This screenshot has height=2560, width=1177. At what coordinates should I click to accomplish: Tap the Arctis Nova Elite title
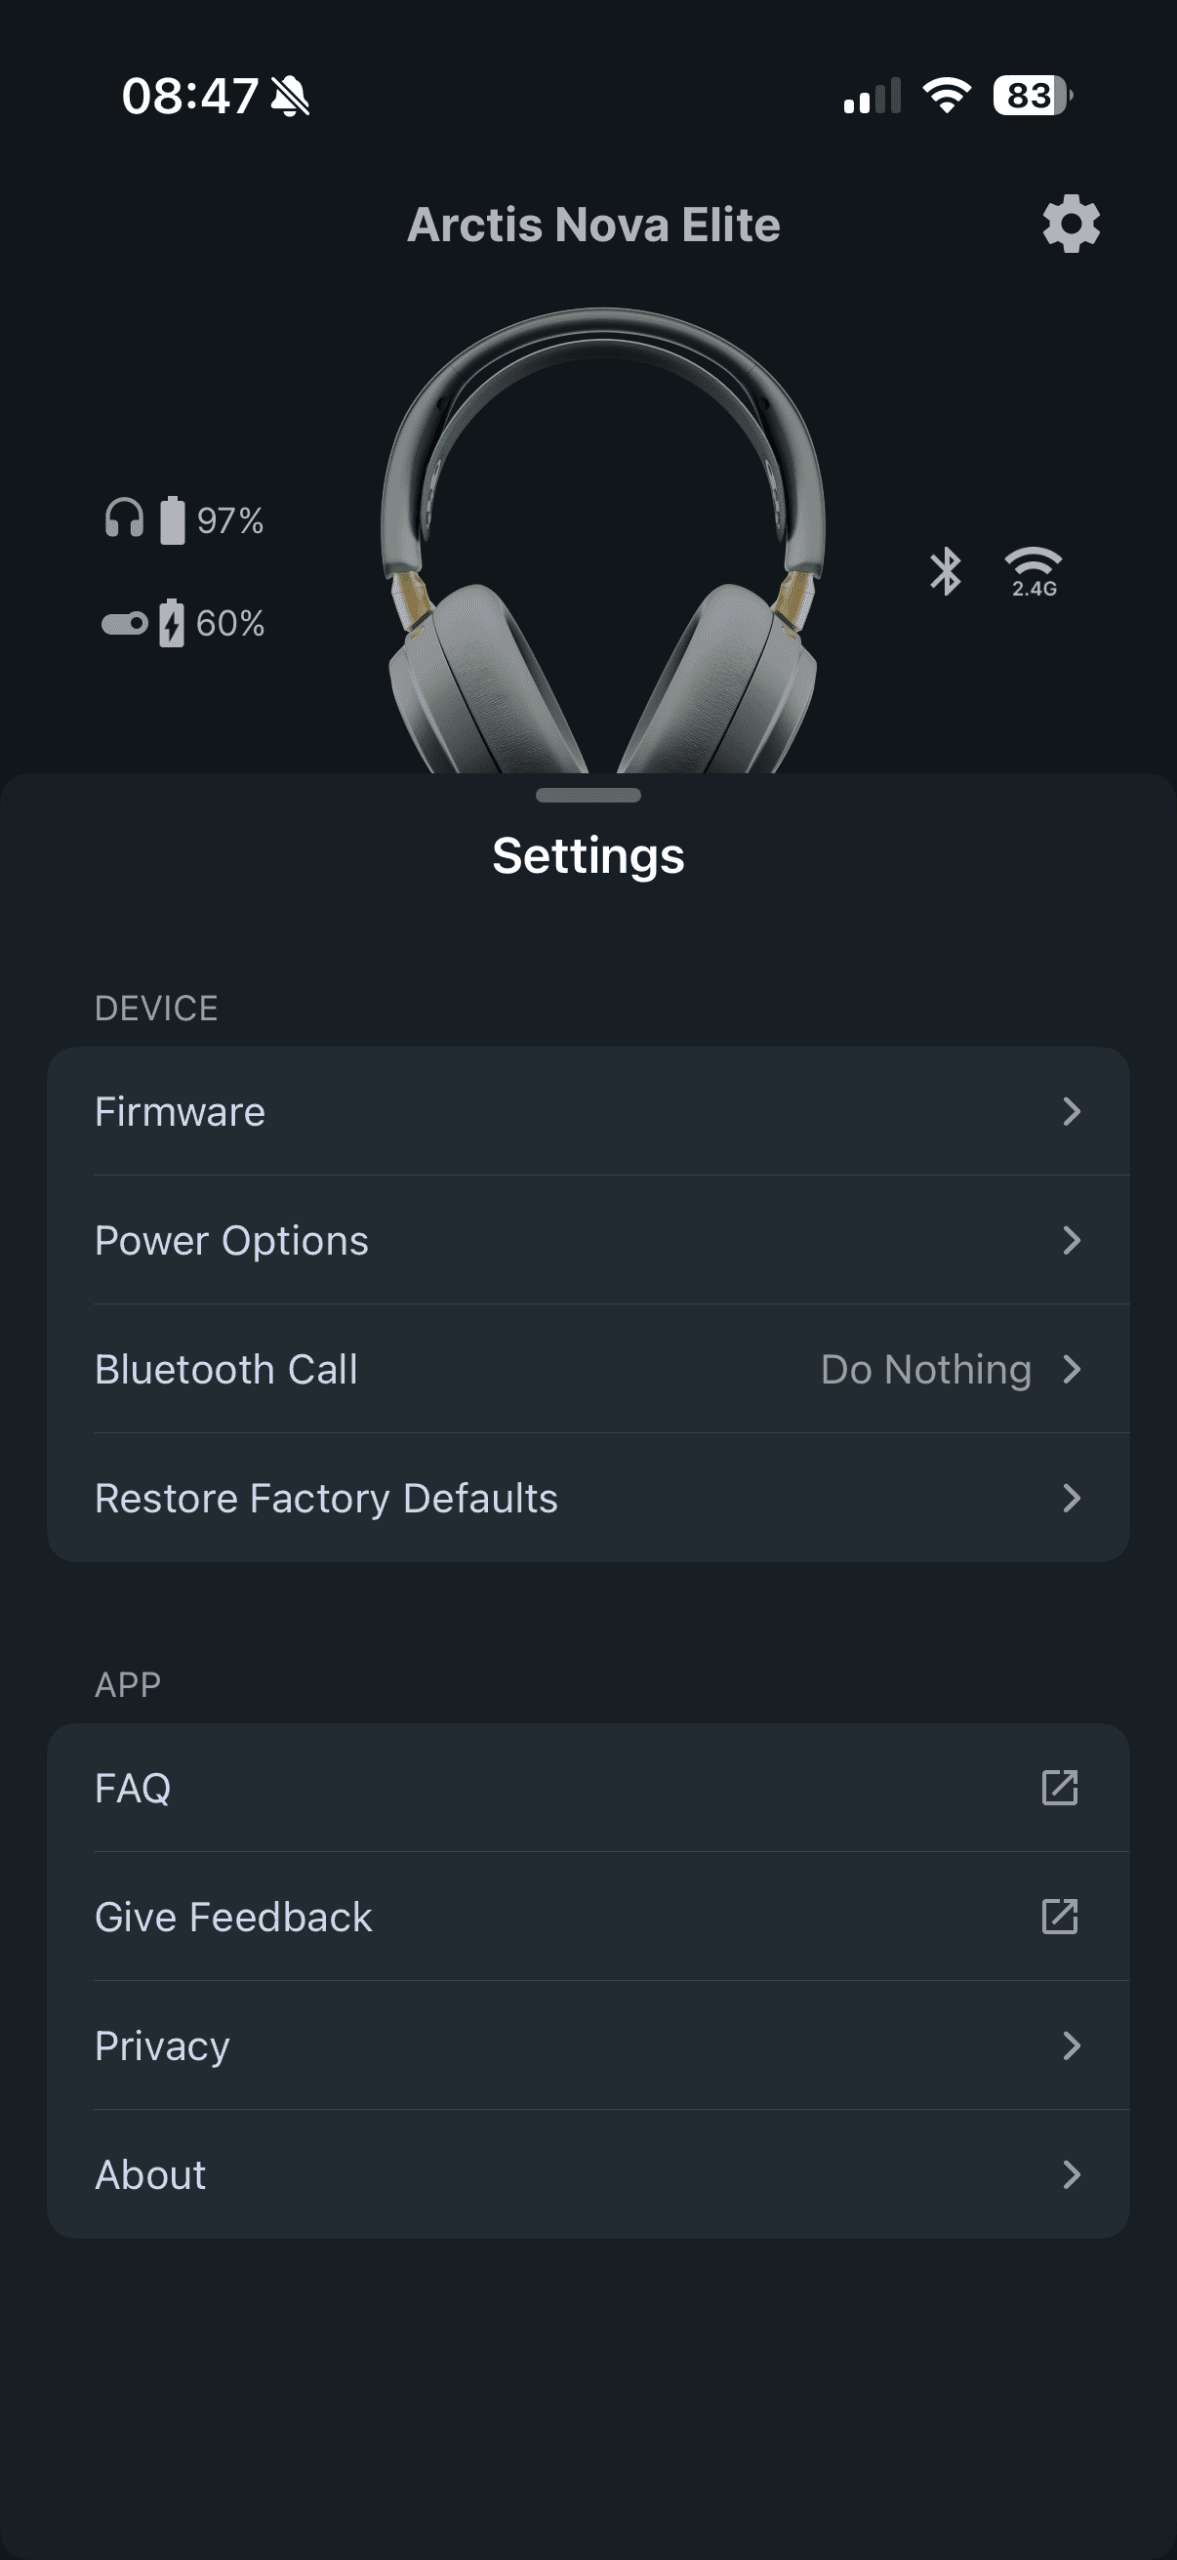click(593, 224)
